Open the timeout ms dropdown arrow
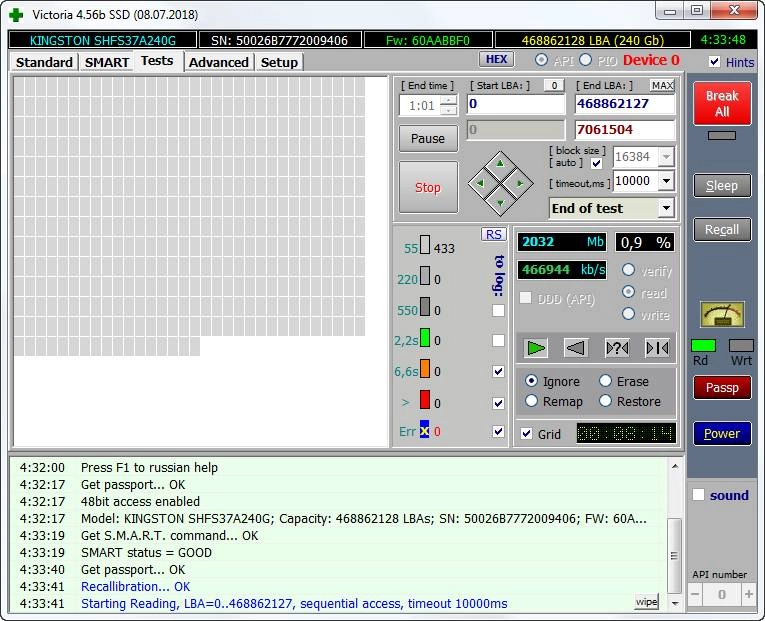The image size is (765, 621). coord(666,181)
